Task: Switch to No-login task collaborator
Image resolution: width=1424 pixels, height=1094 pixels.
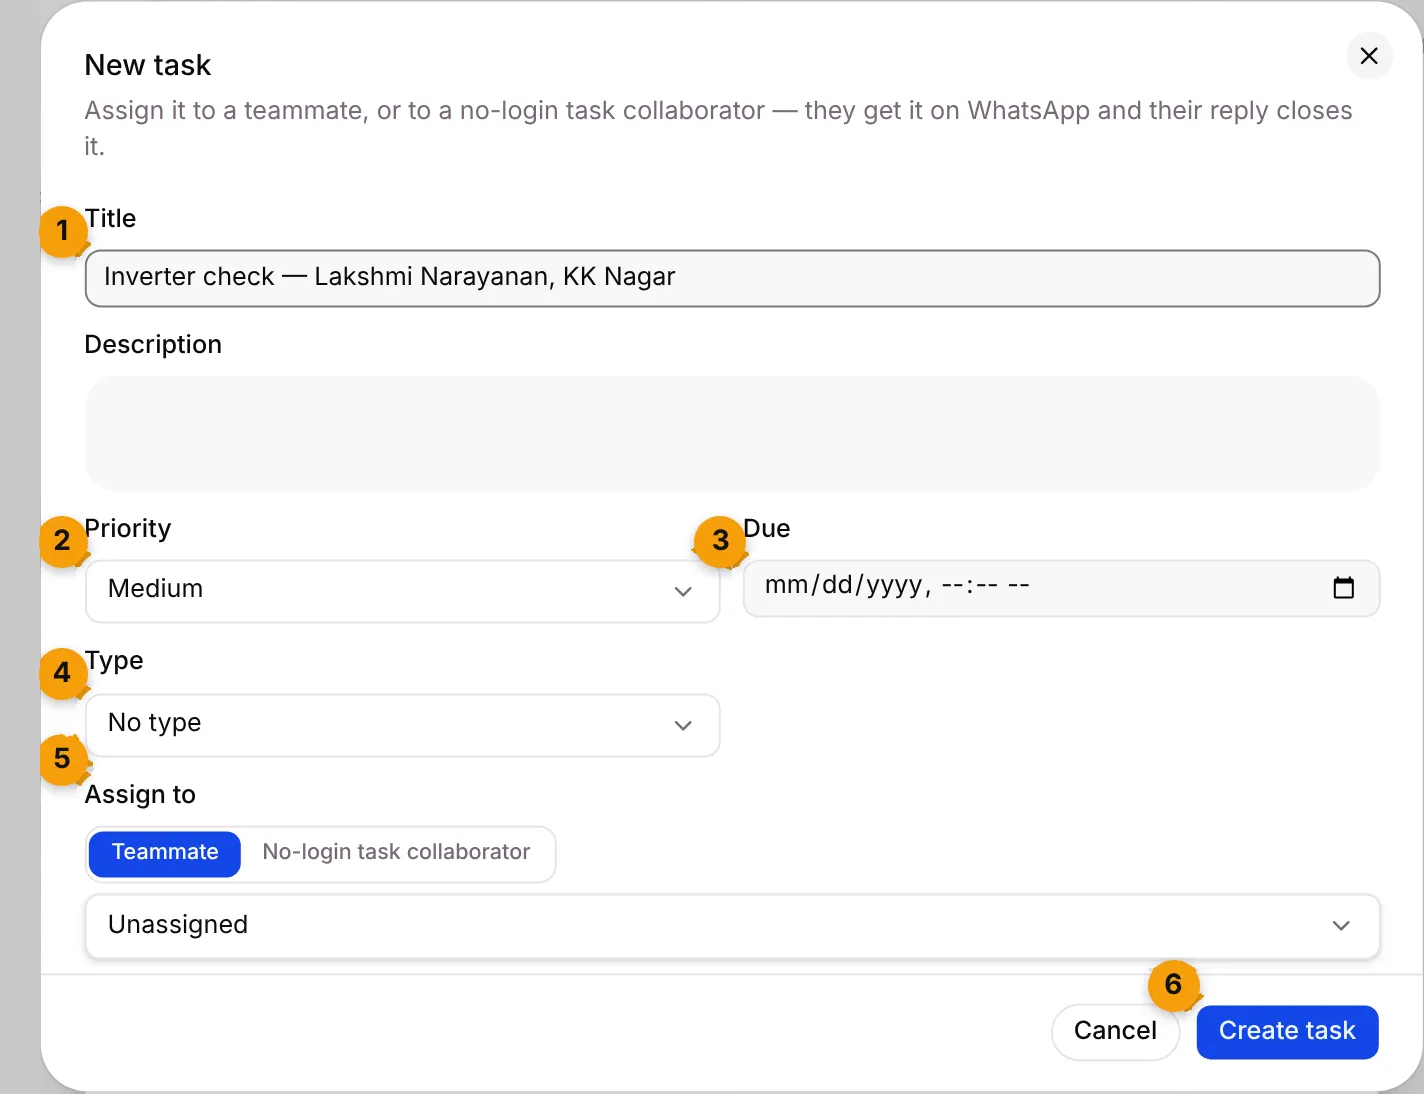Action: pos(396,853)
